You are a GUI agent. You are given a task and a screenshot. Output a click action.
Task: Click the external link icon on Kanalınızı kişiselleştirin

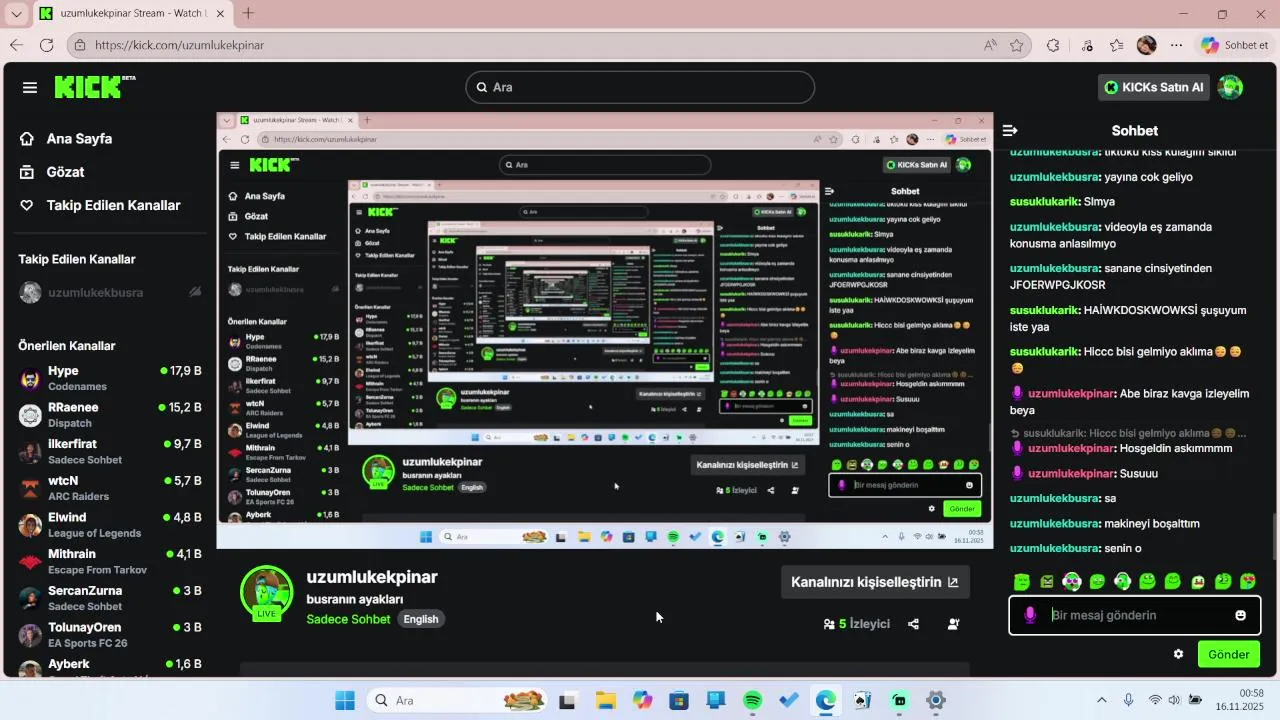tap(952, 582)
